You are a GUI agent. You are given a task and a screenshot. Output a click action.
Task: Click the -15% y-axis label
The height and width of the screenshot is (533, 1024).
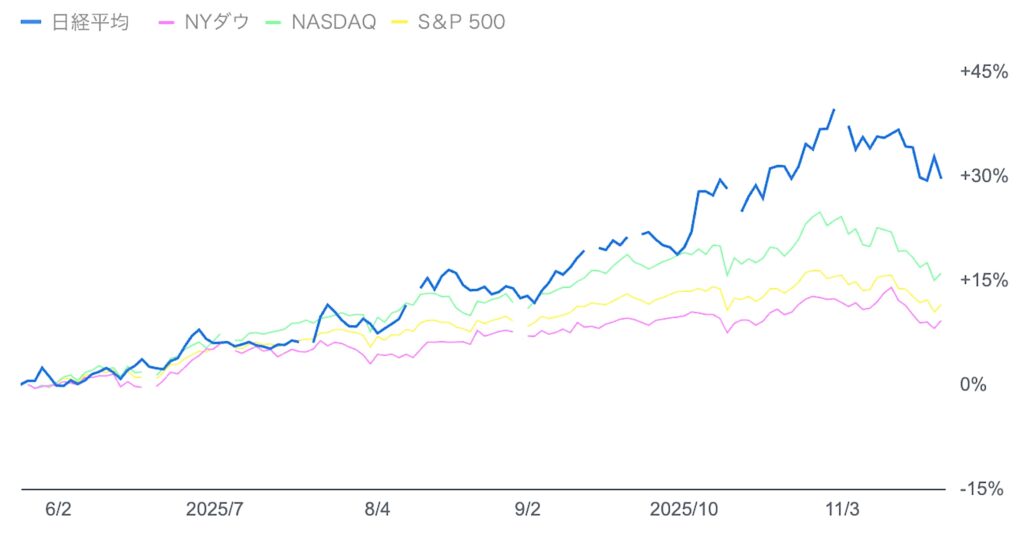click(979, 488)
